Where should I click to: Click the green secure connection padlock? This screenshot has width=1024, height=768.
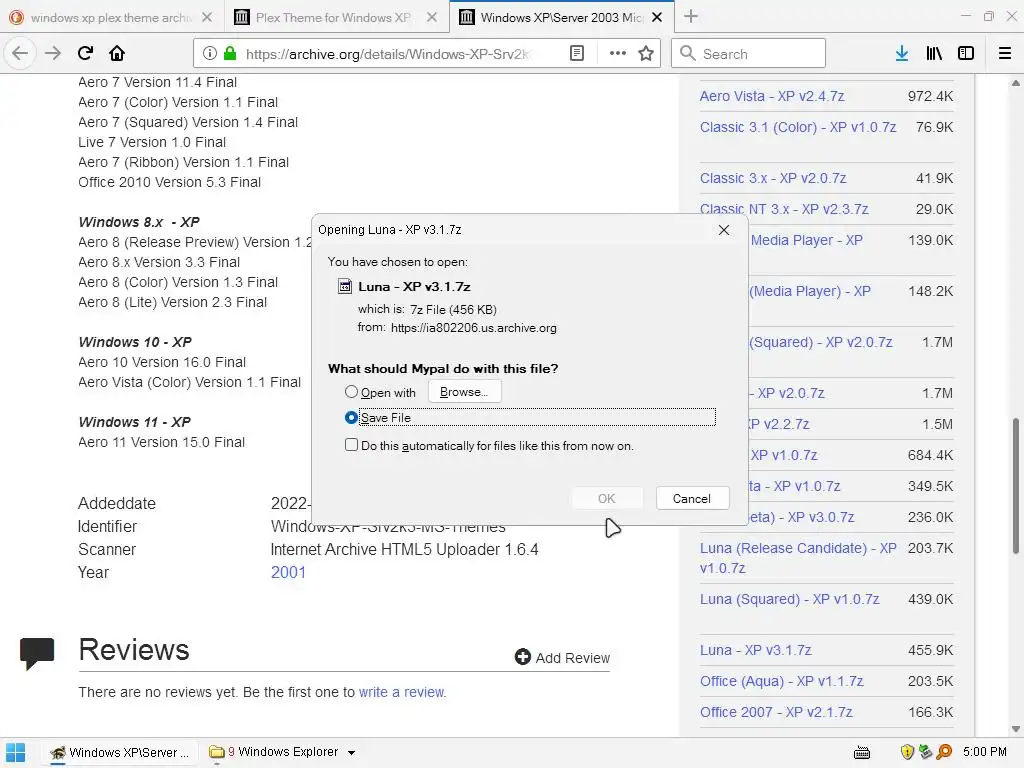point(230,54)
